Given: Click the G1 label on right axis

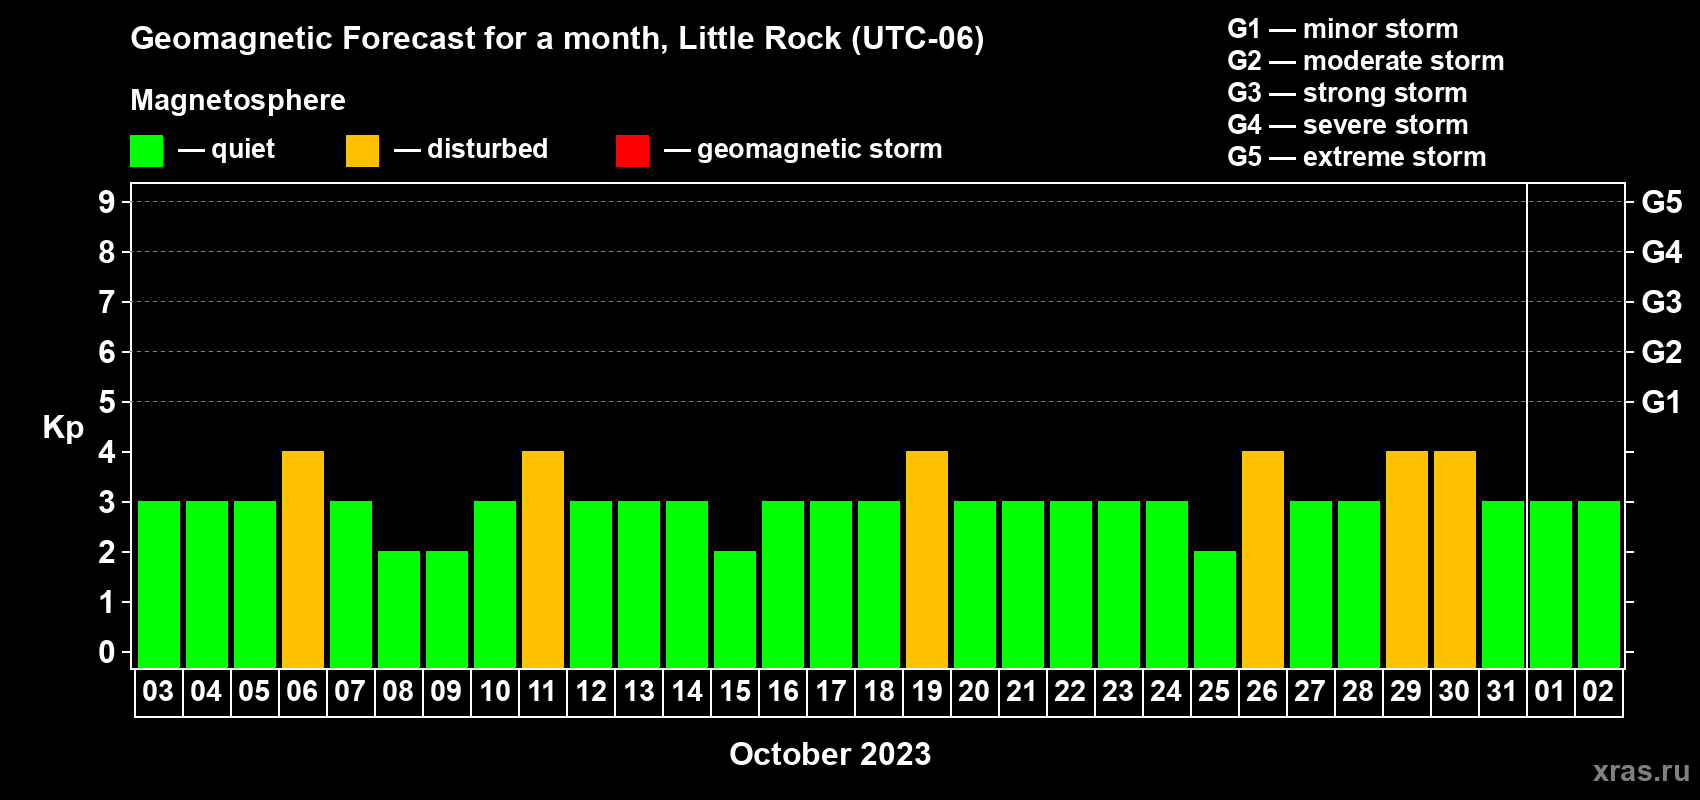Looking at the screenshot, I should click(x=1662, y=402).
